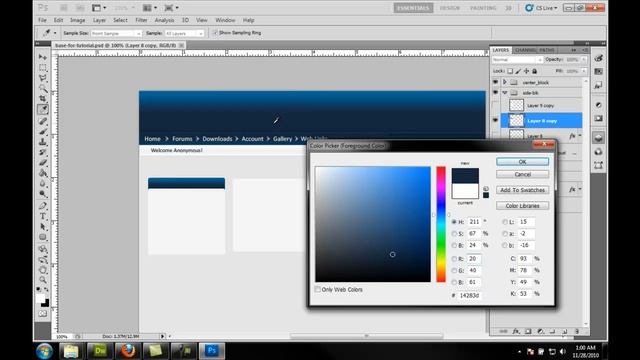Screen dimensions: 640x360
Task: Open the Window menu
Action: click(225, 20)
